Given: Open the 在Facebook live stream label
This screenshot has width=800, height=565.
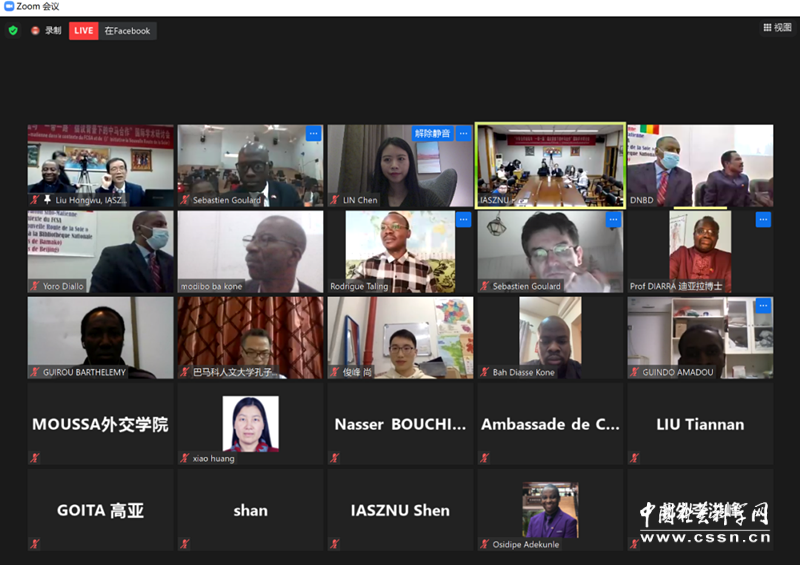Looking at the screenshot, I should tap(128, 31).
